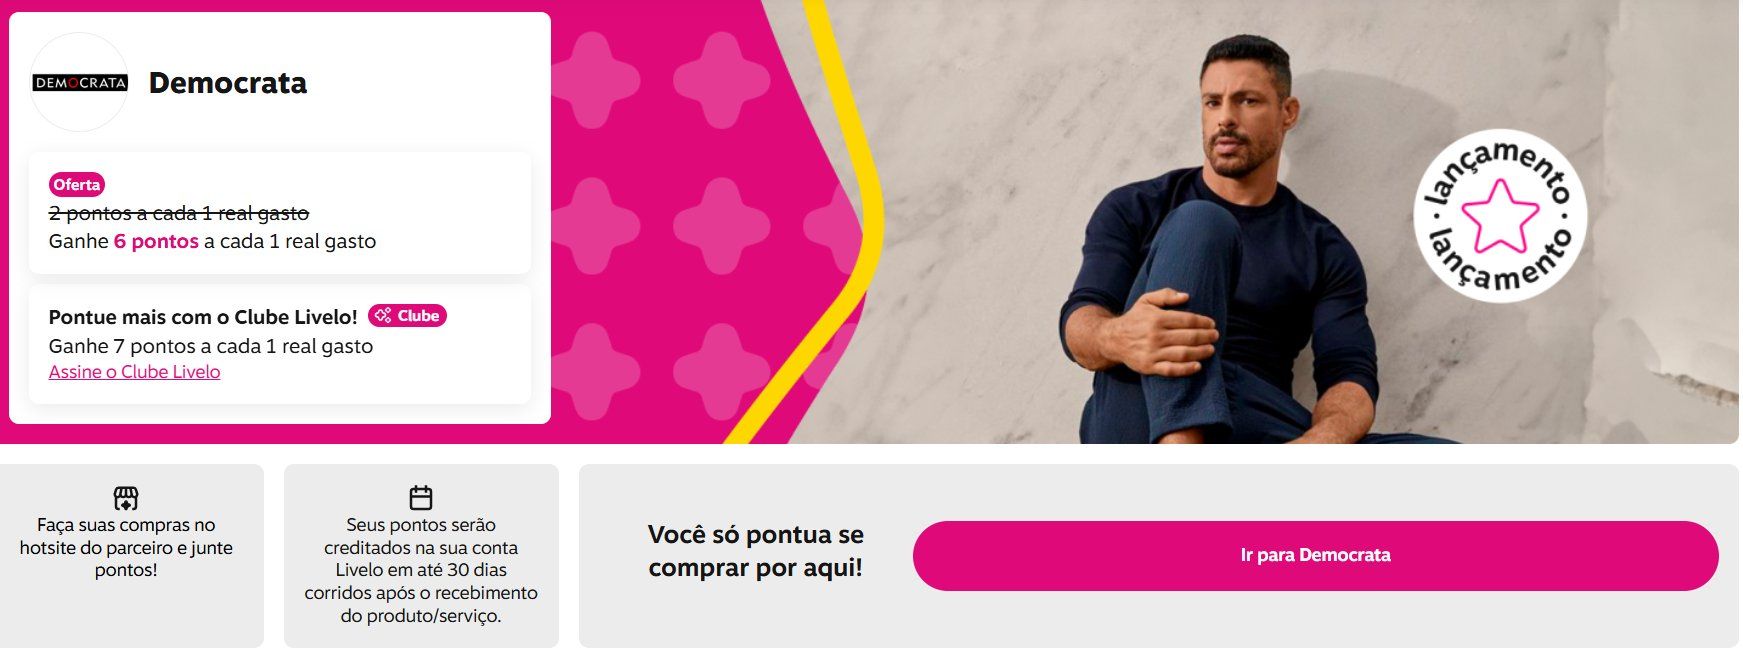Image resolution: width=1743 pixels, height=649 pixels.
Task: Click the offer card with the Oferta label
Action: click(x=280, y=213)
